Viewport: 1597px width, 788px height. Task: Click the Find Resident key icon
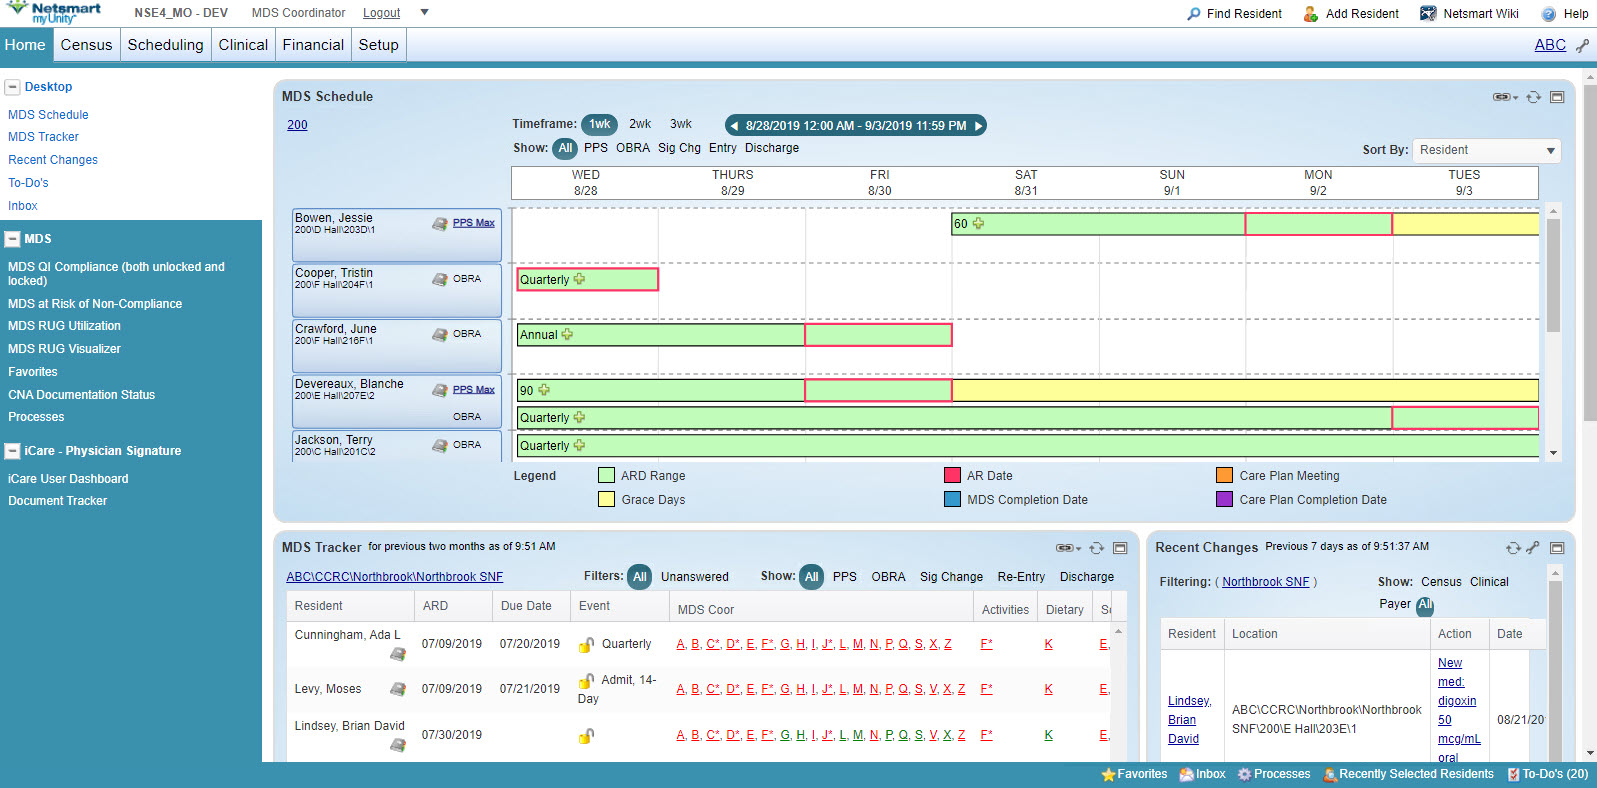pos(1193,14)
